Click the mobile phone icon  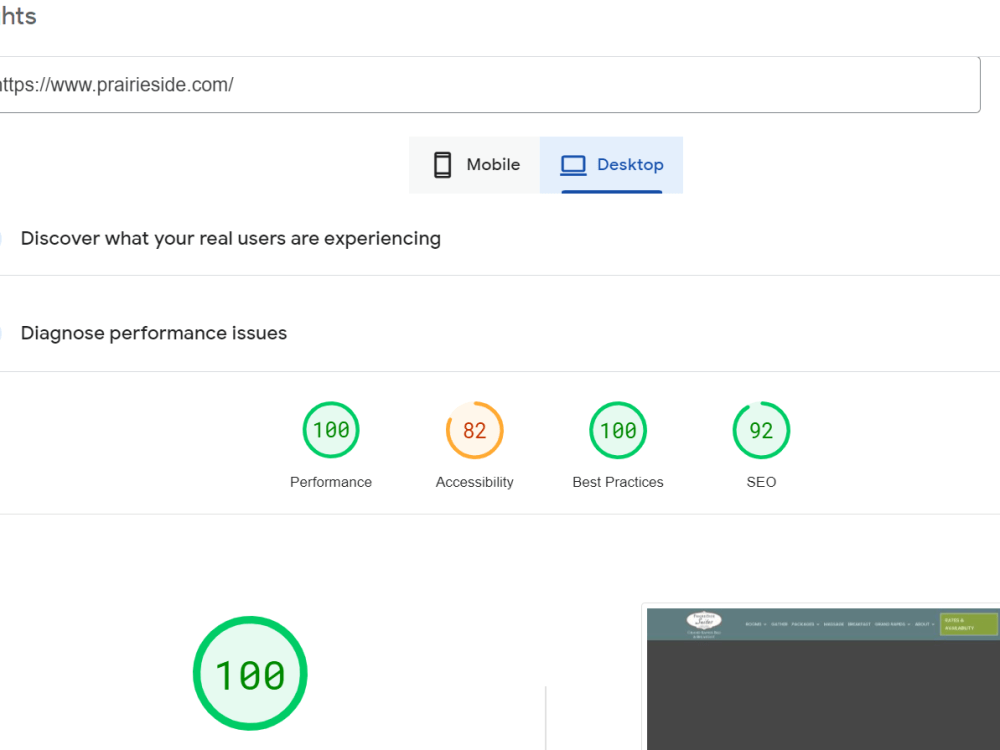click(443, 165)
